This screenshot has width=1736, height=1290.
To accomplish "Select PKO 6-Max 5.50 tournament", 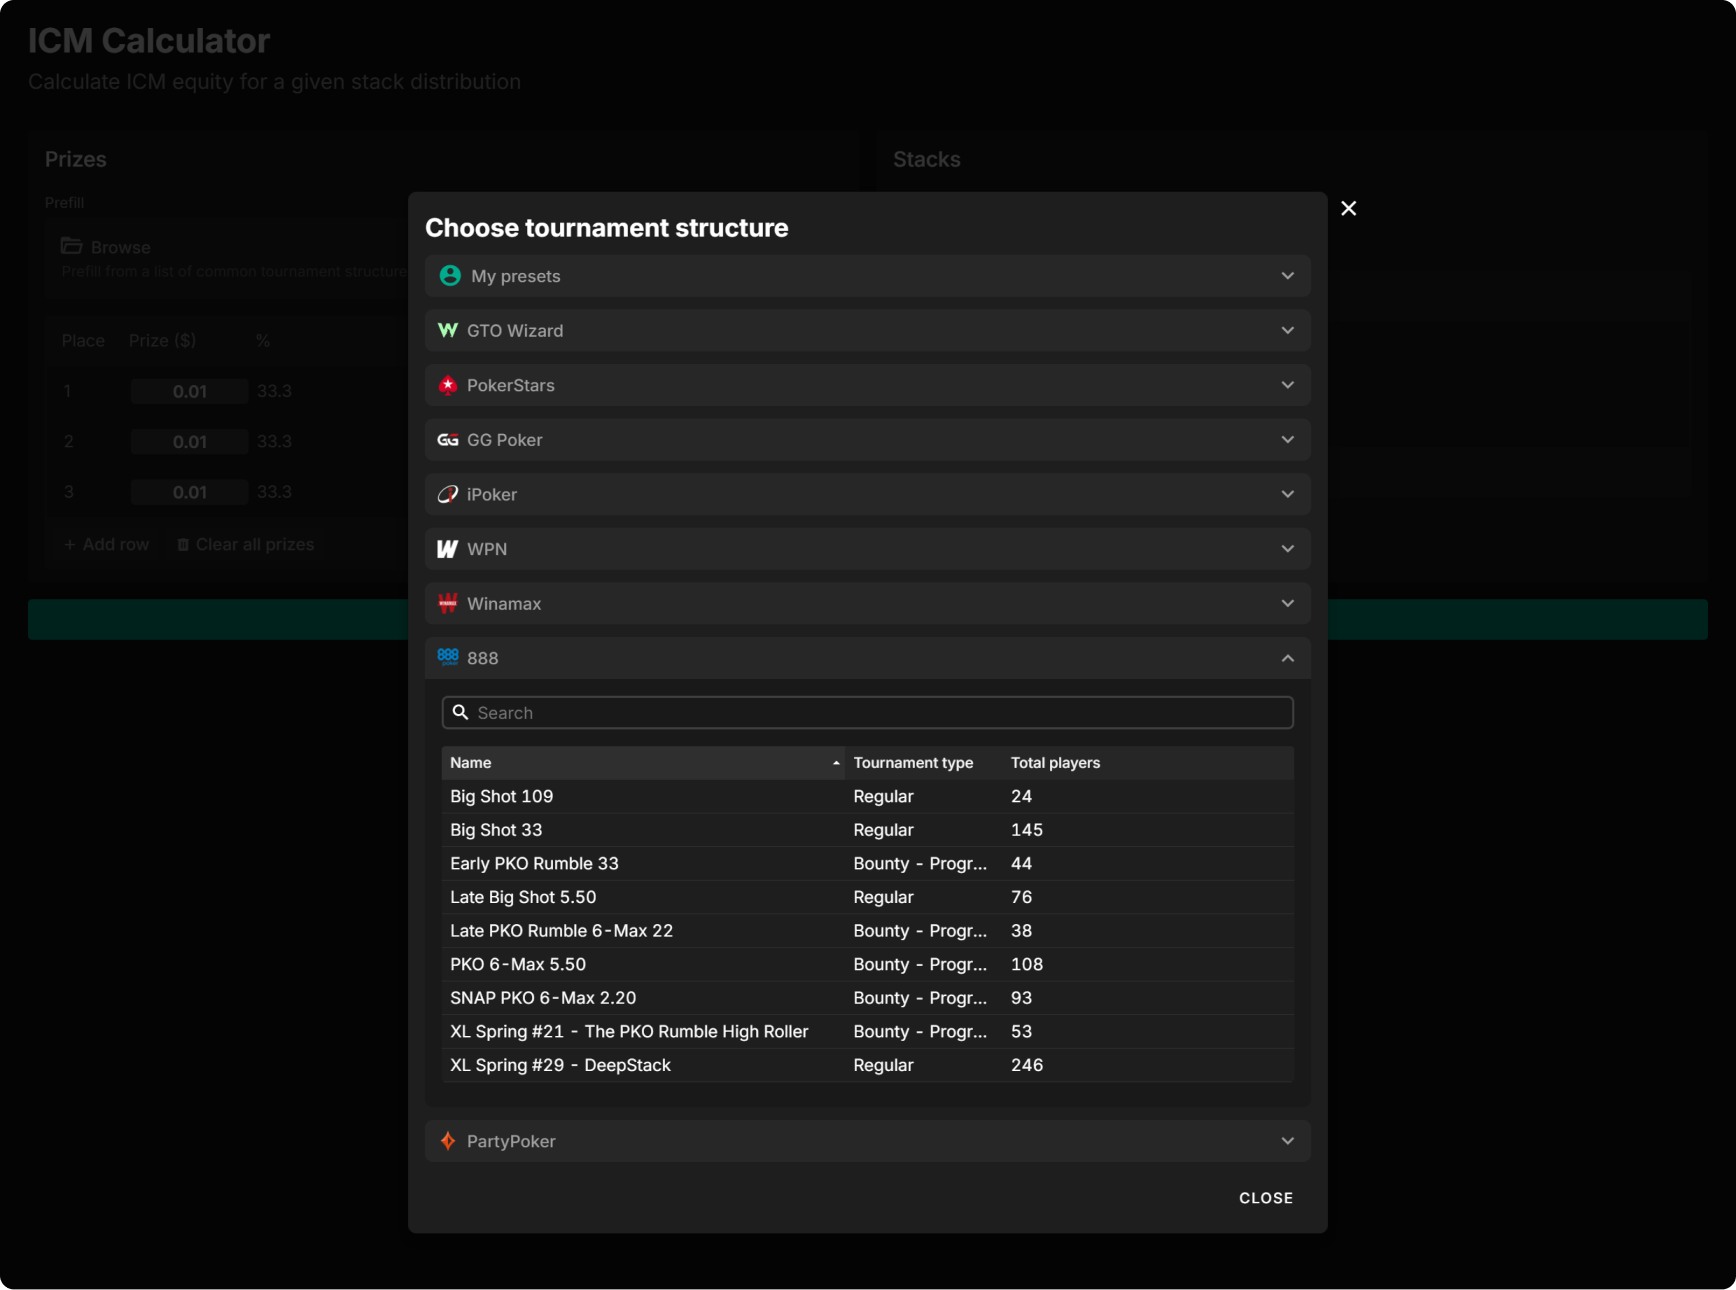I will click(x=868, y=964).
